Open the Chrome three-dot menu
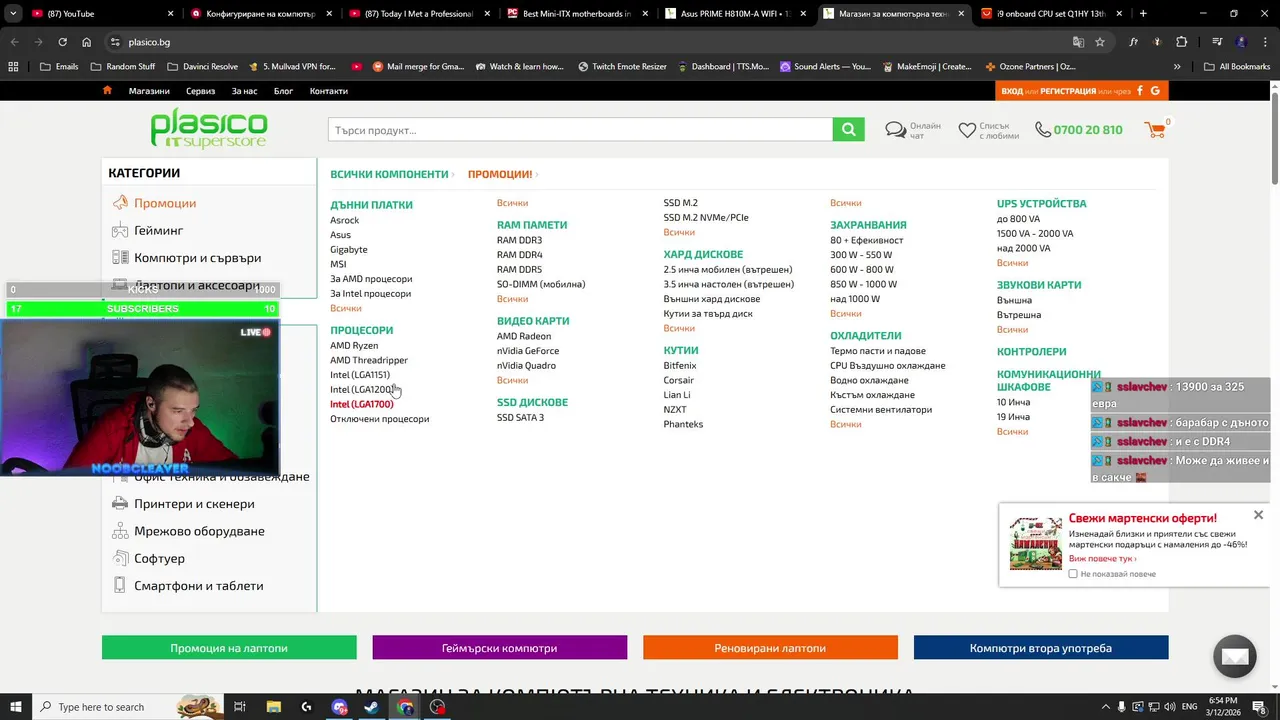Image resolution: width=1280 pixels, height=720 pixels. point(1265,42)
